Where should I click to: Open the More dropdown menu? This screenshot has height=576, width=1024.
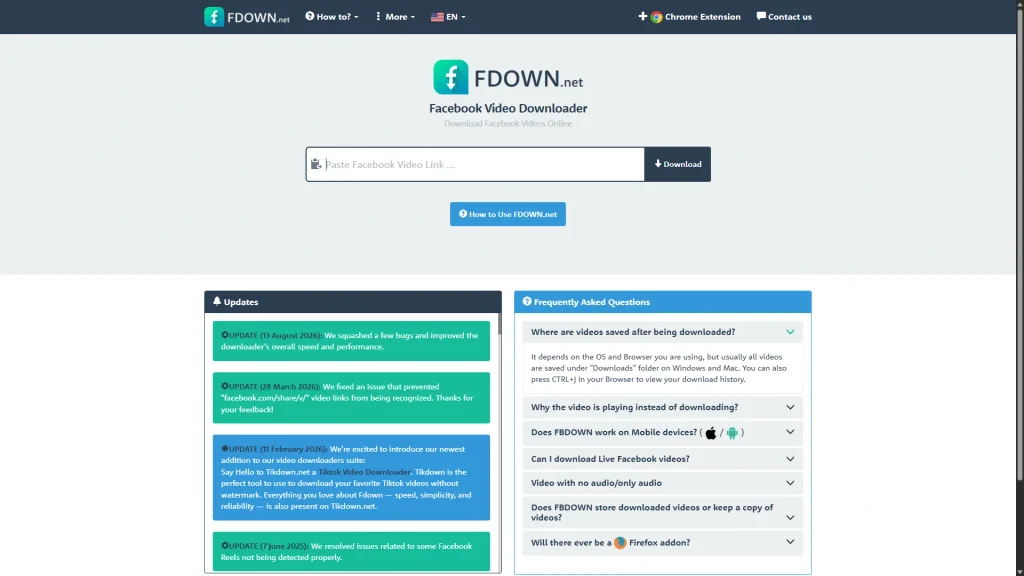395,17
